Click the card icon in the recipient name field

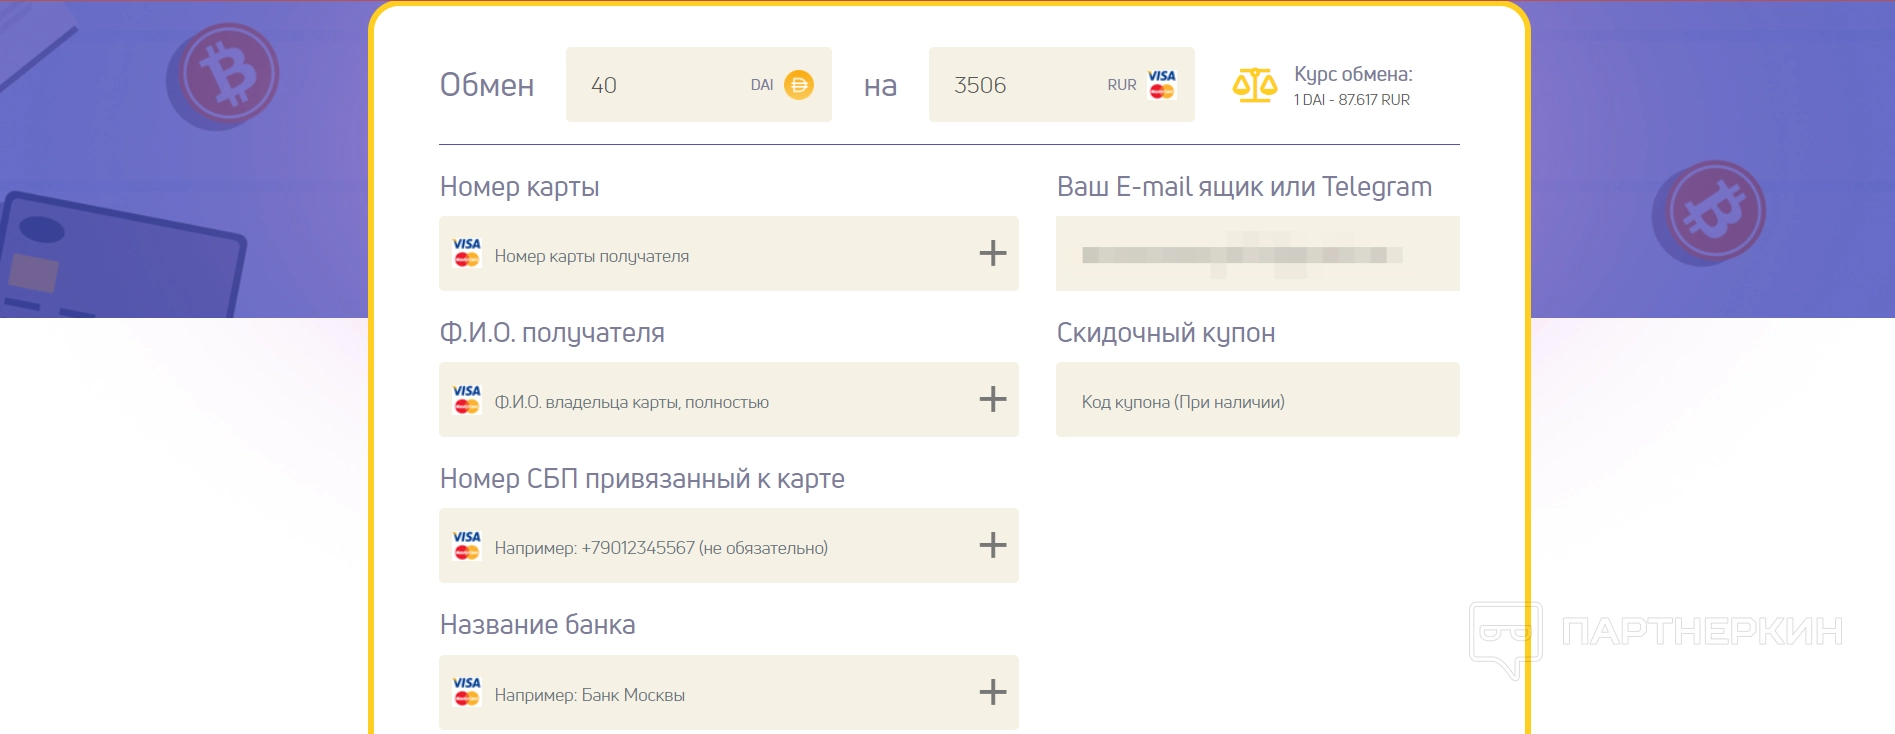pyautogui.click(x=467, y=399)
